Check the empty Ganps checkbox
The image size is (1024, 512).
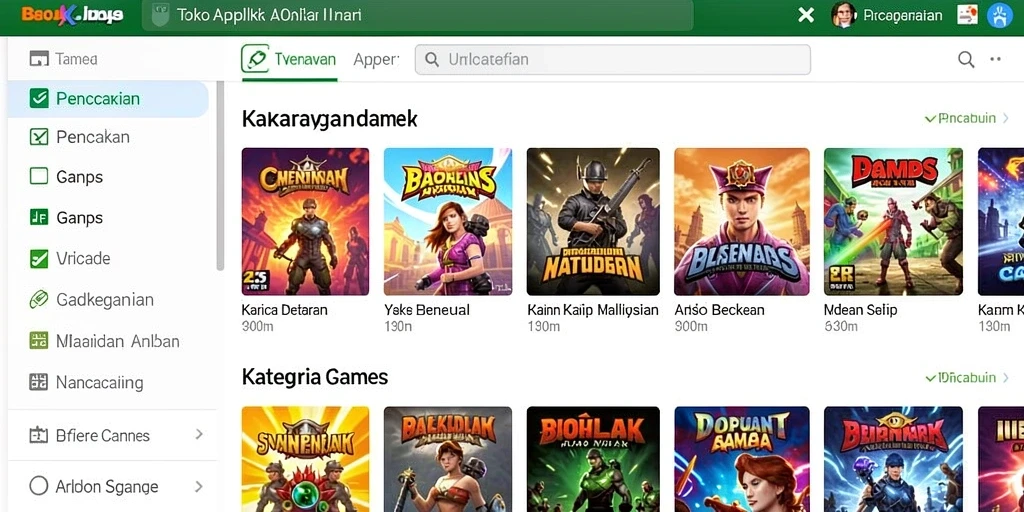(39, 176)
